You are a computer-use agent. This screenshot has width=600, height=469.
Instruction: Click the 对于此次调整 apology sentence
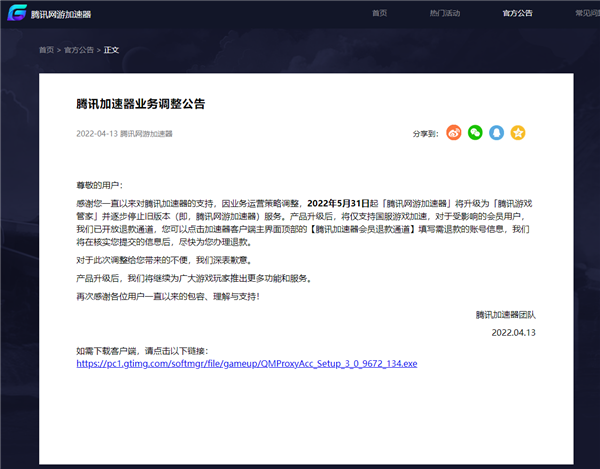(164, 260)
